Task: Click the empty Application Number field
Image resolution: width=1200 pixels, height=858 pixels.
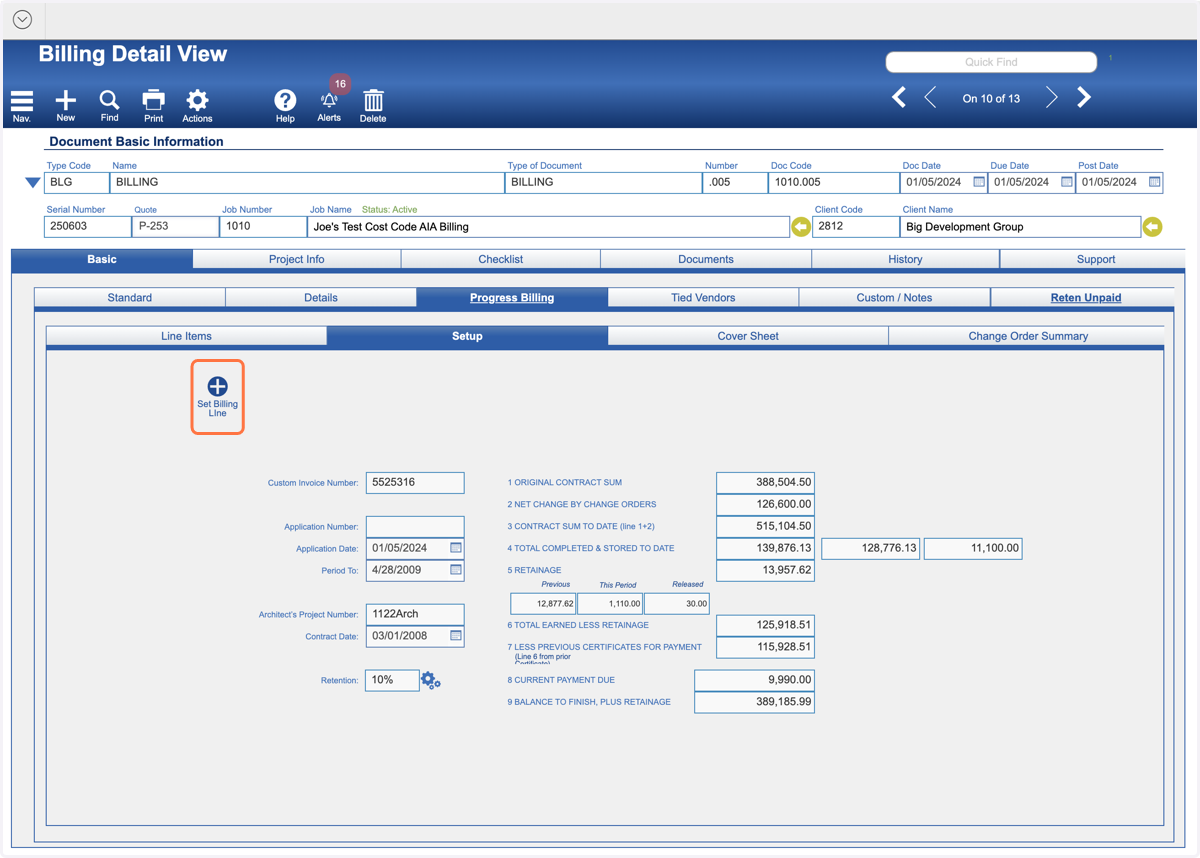Action: 415,526
